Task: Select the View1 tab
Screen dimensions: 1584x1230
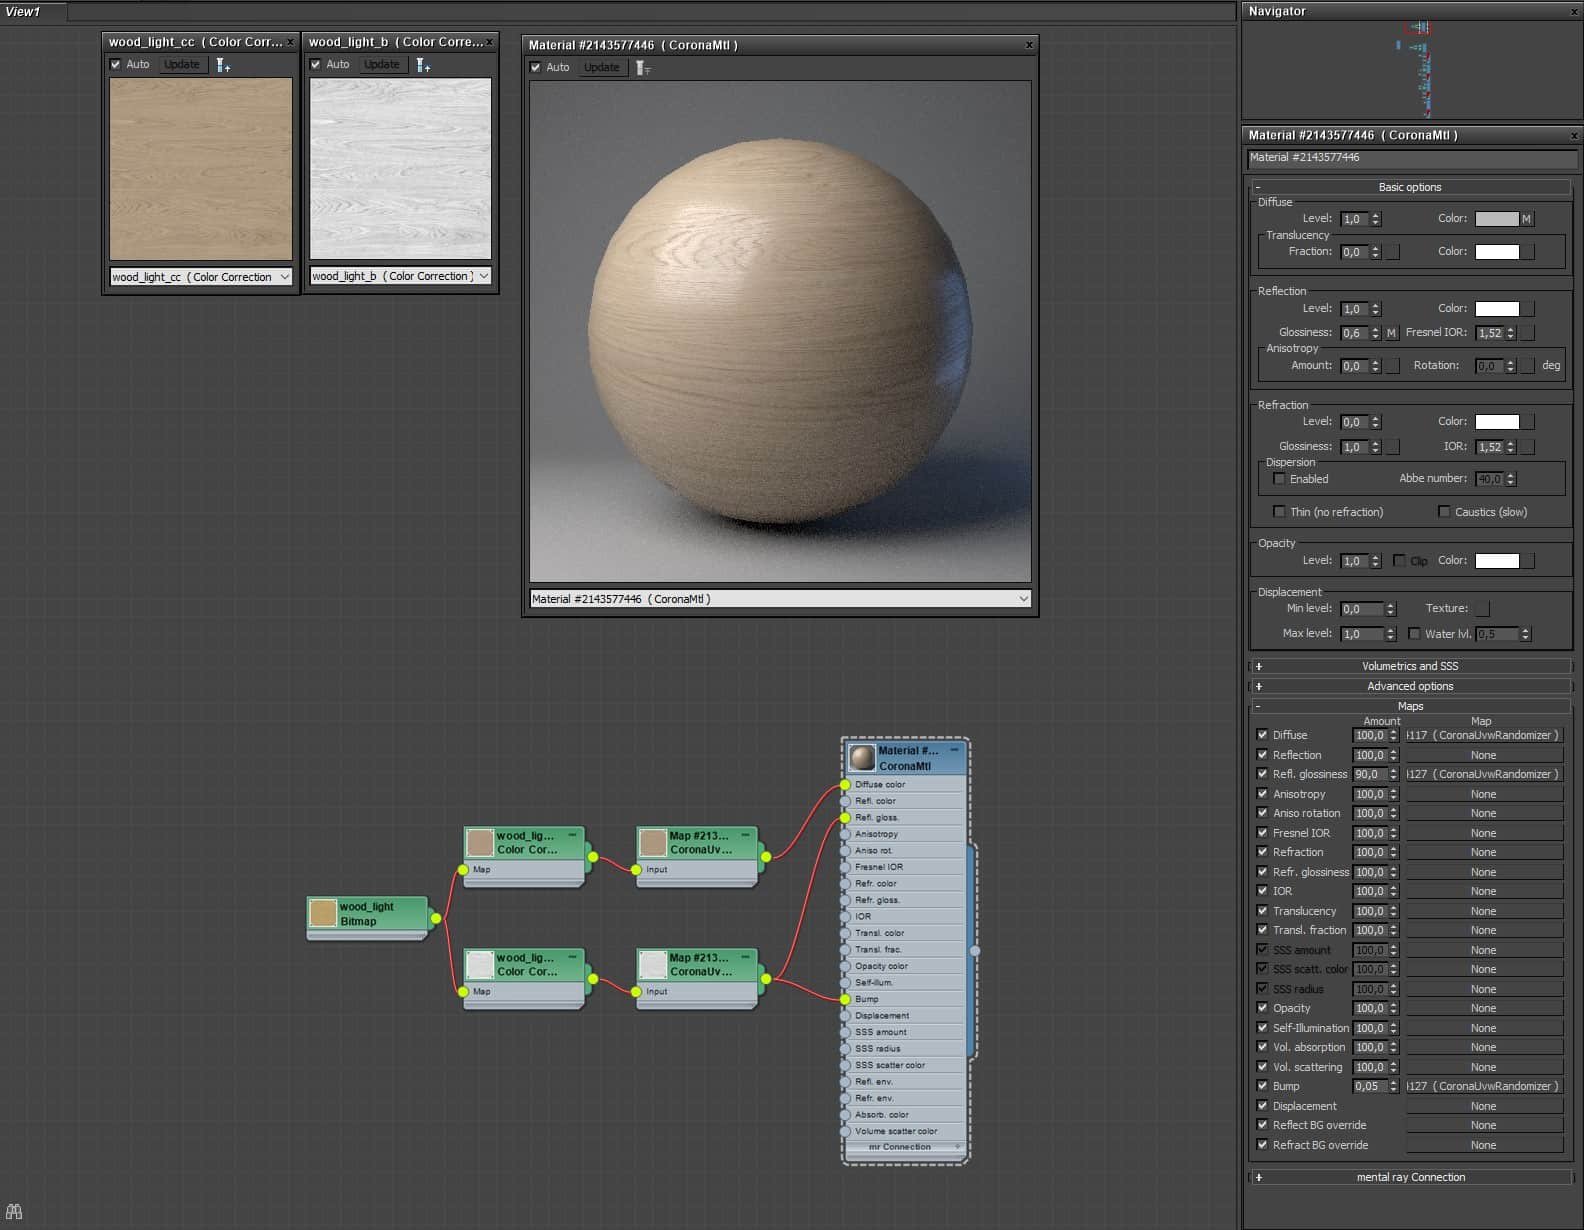Action: (24, 12)
